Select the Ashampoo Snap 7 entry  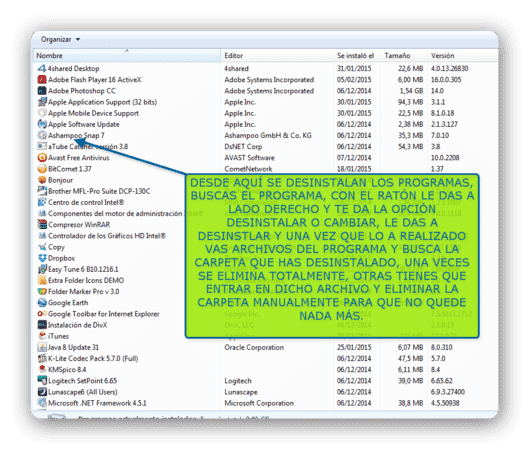pyautogui.click(x=76, y=135)
